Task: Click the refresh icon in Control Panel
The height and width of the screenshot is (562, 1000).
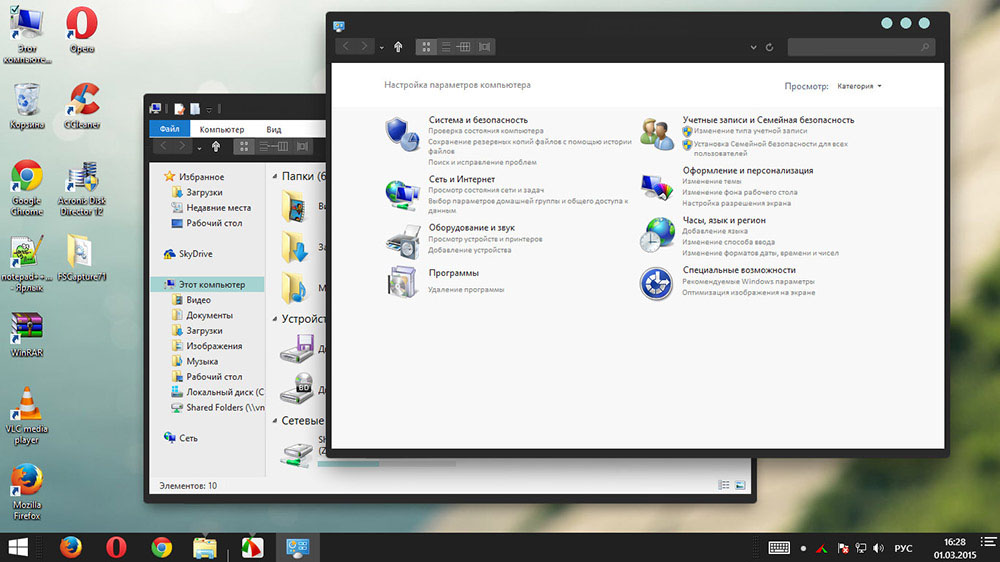Action: [x=769, y=47]
